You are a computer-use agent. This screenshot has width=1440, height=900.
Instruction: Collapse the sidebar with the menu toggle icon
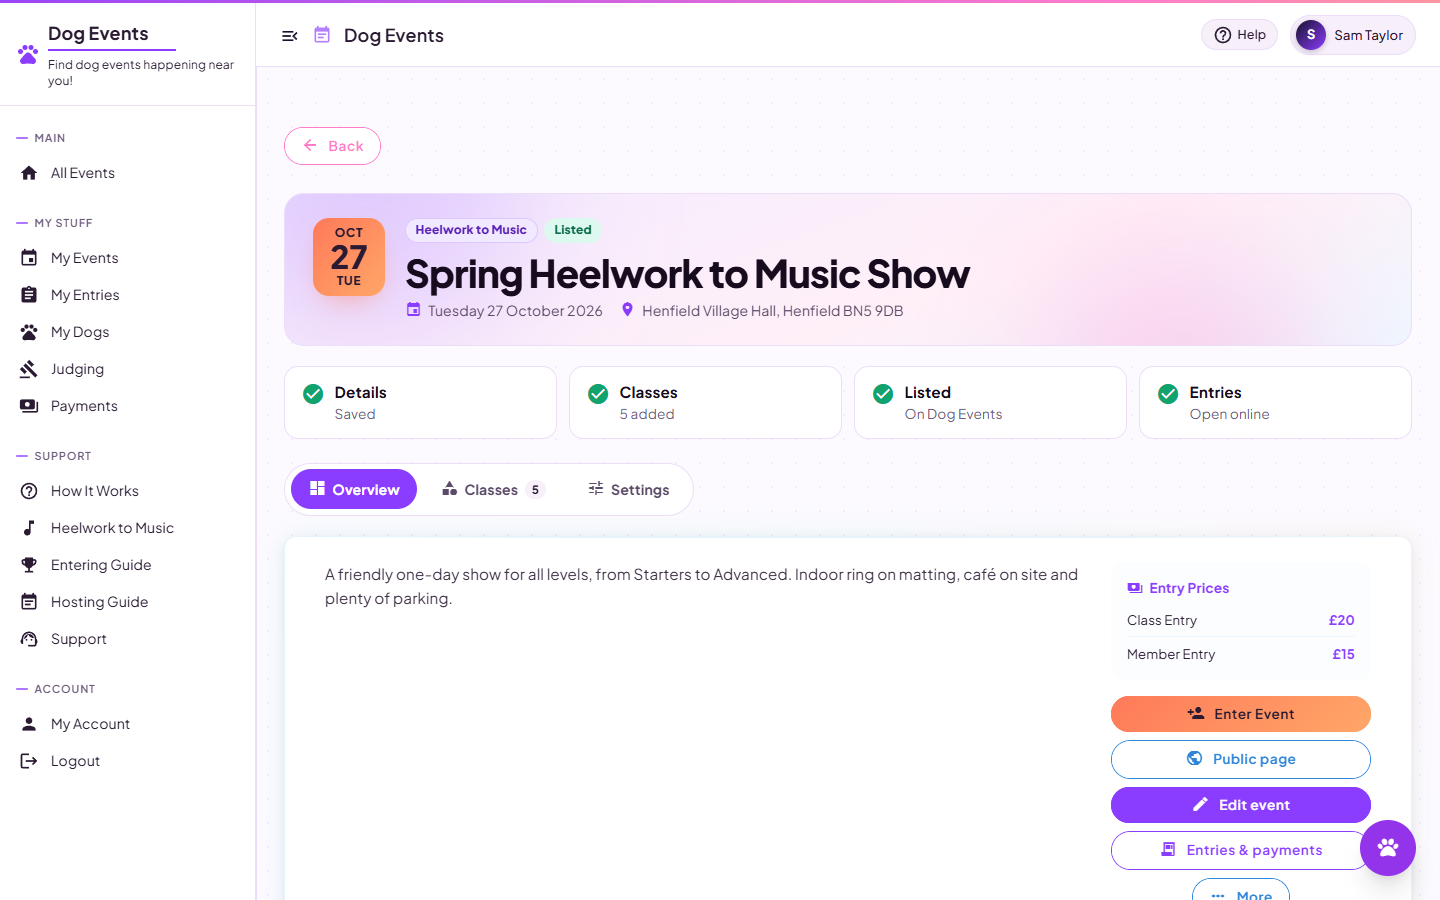(x=290, y=36)
